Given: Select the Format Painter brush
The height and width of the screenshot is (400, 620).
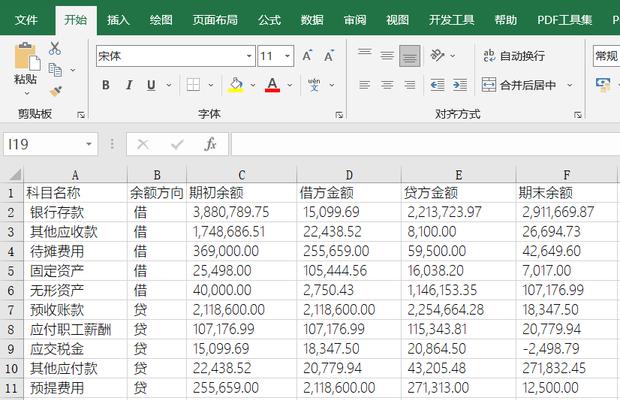Looking at the screenshot, I should coord(56,91).
